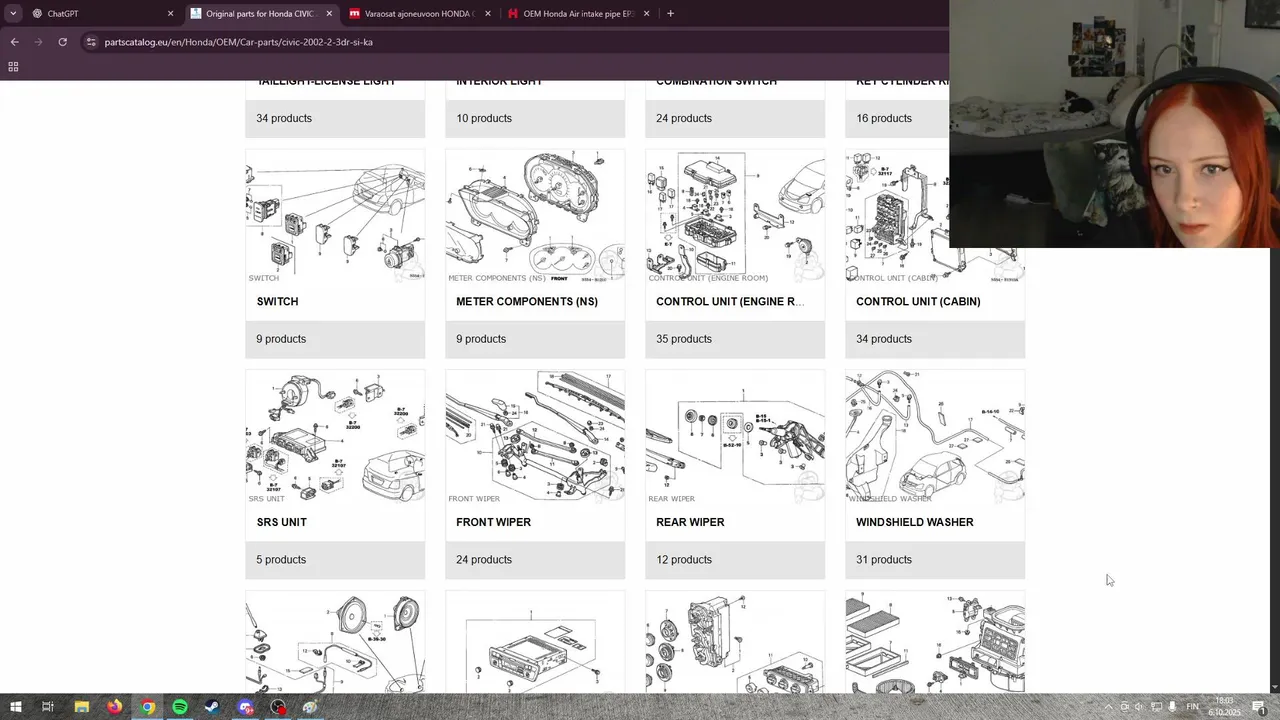Click the METER COMPONENTS (NS) diagram image
This screenshot has width=1280, height=720.
coord(535,216)
